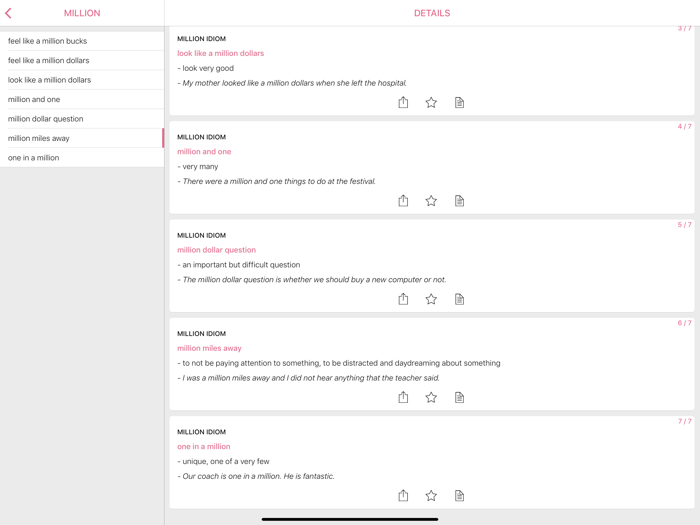Tap 'one in a million' sidebar entry

[82, 158]
